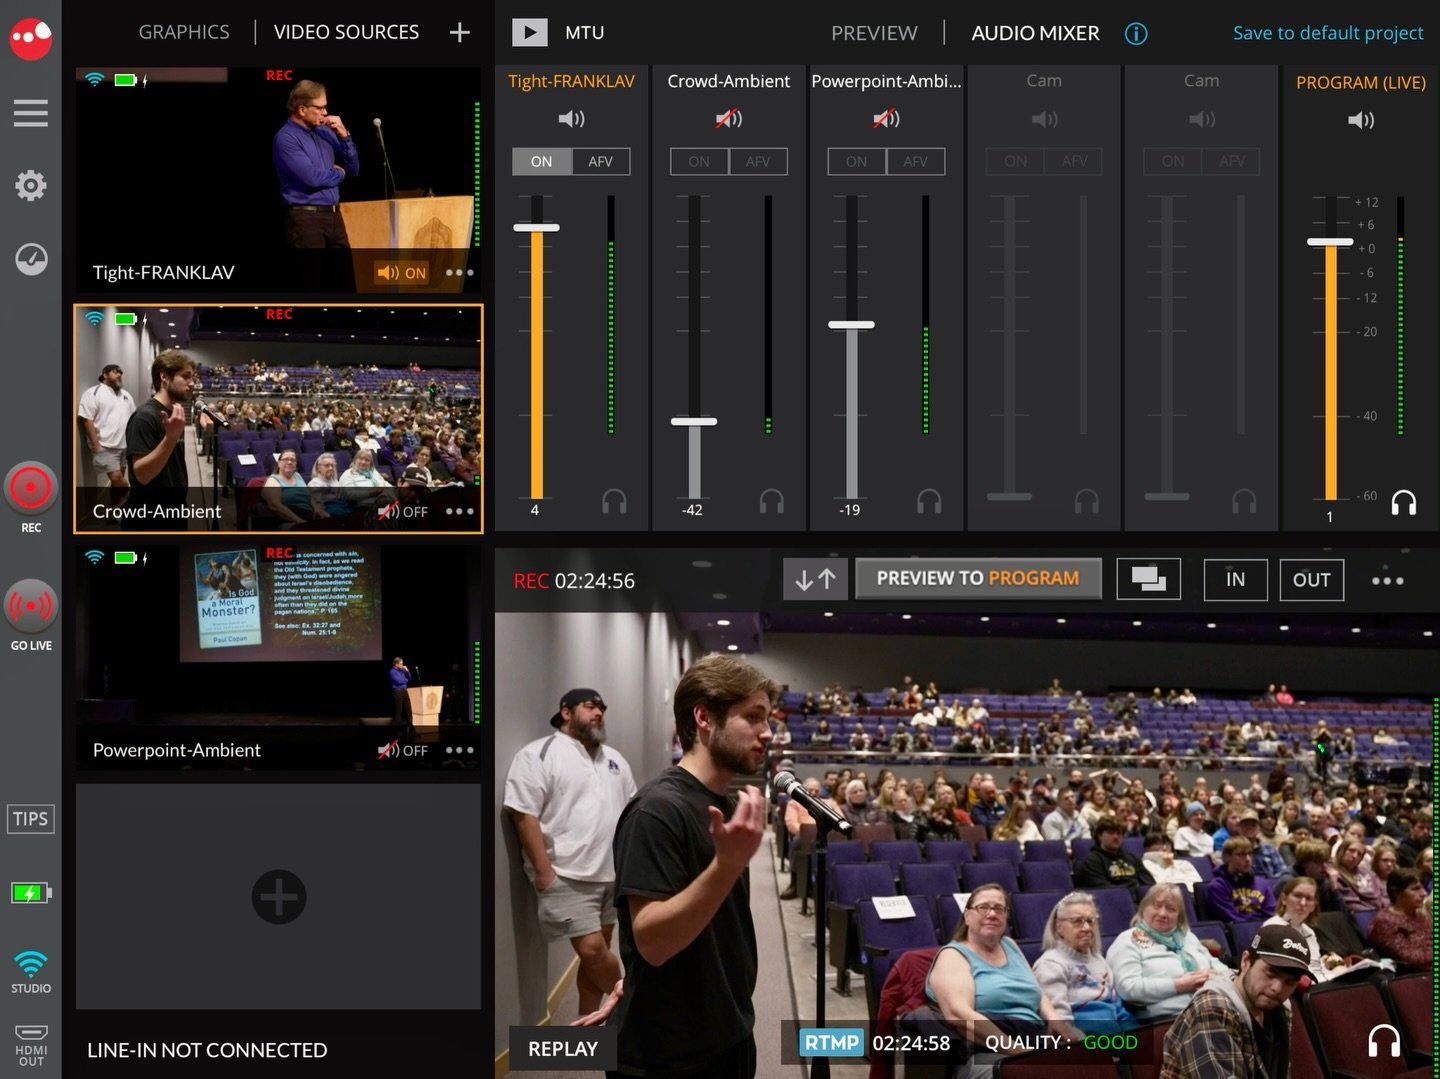This screenshot has width=1440, height=1079.
Task: Unmute Powerpoint-Ambi channel speaker icon
Action: coord(886,119)
